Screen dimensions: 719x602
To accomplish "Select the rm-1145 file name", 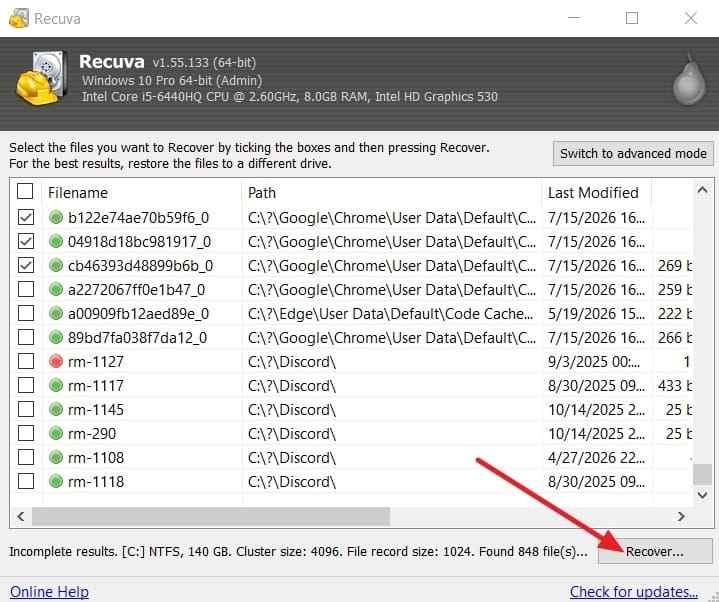I will click(x=96, y=409).
